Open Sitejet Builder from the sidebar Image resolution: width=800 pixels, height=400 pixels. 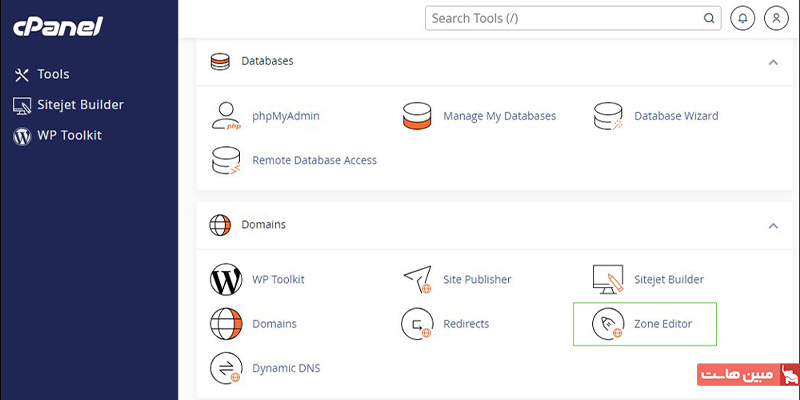point(68,105)
